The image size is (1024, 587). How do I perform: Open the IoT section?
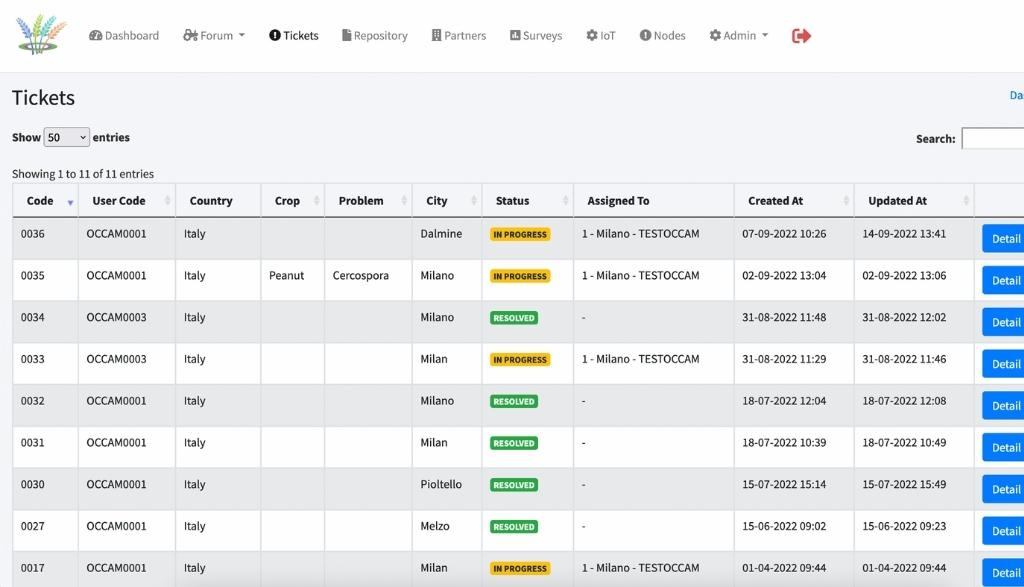(601, 36)
